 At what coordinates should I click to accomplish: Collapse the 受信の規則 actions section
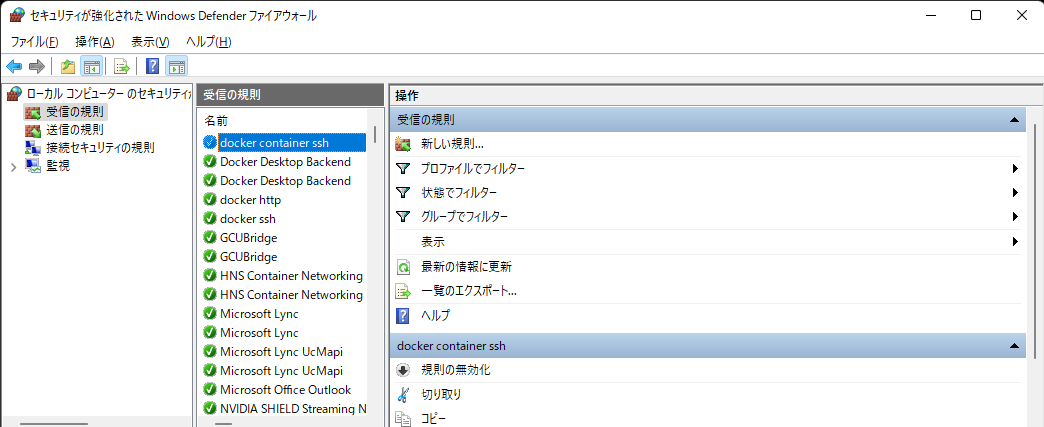pyautogui.click(x=1015, y=119)
